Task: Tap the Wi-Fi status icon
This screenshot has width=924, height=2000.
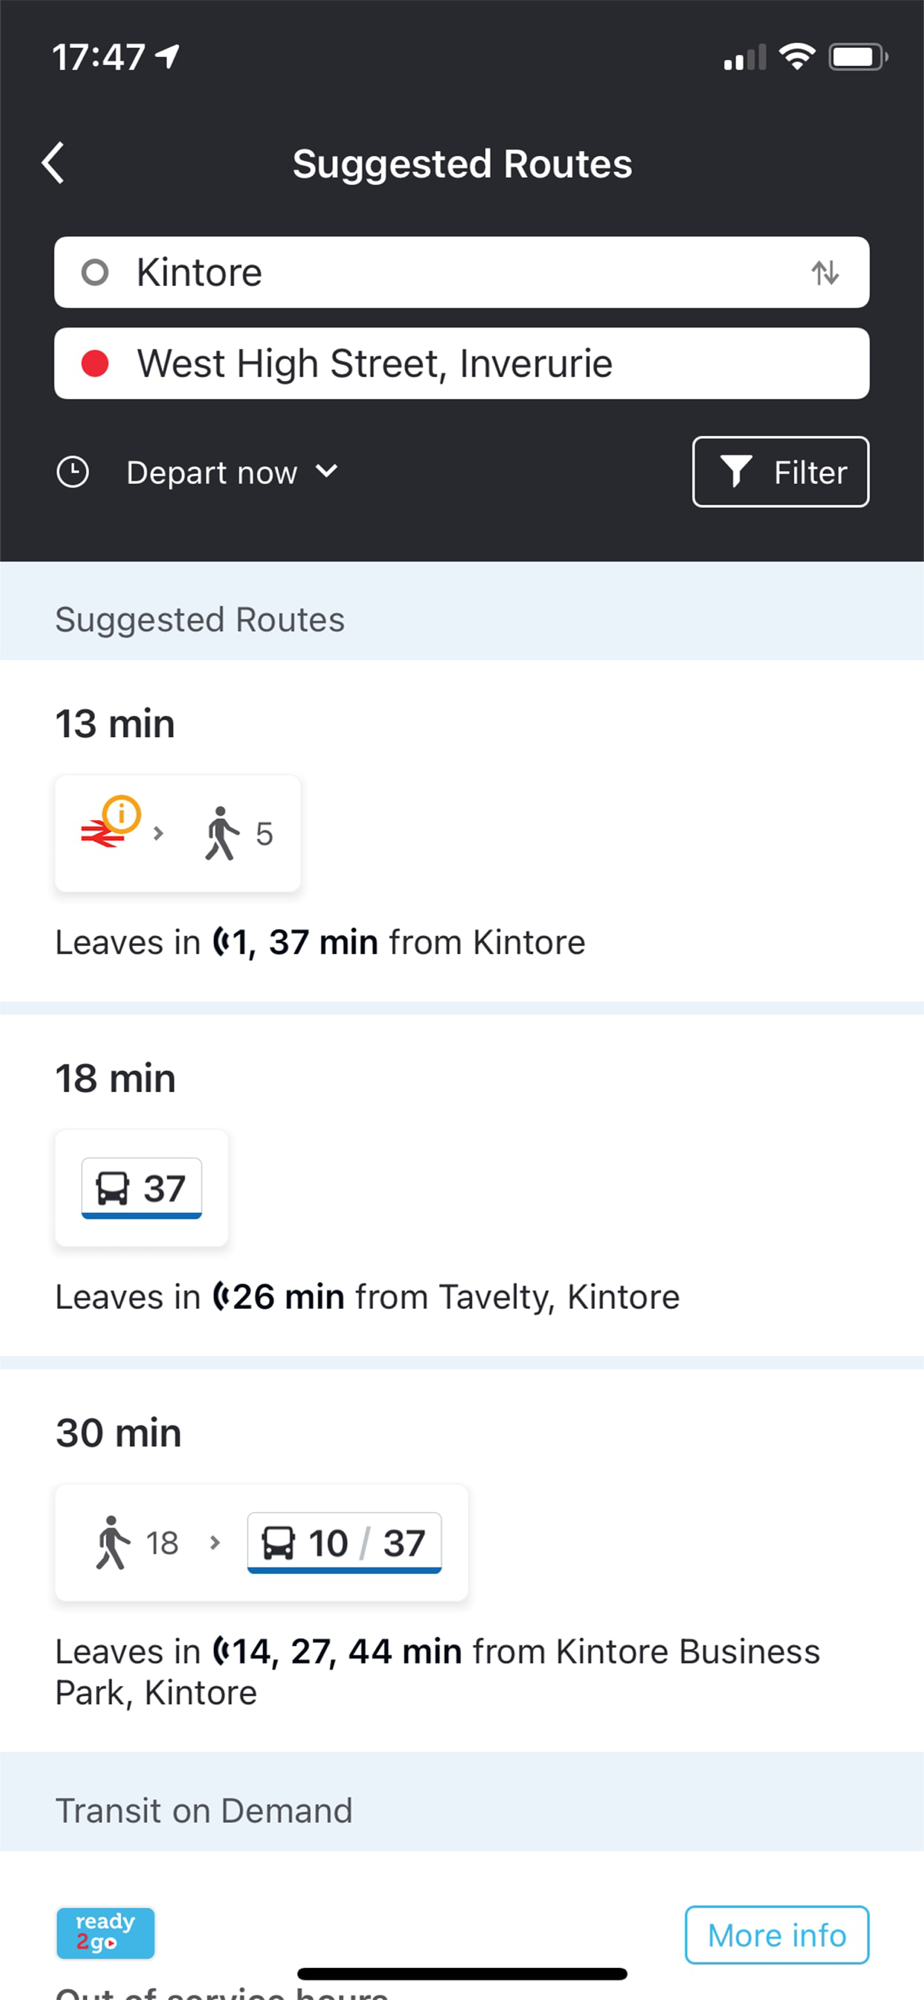Action: pos(797,57)
